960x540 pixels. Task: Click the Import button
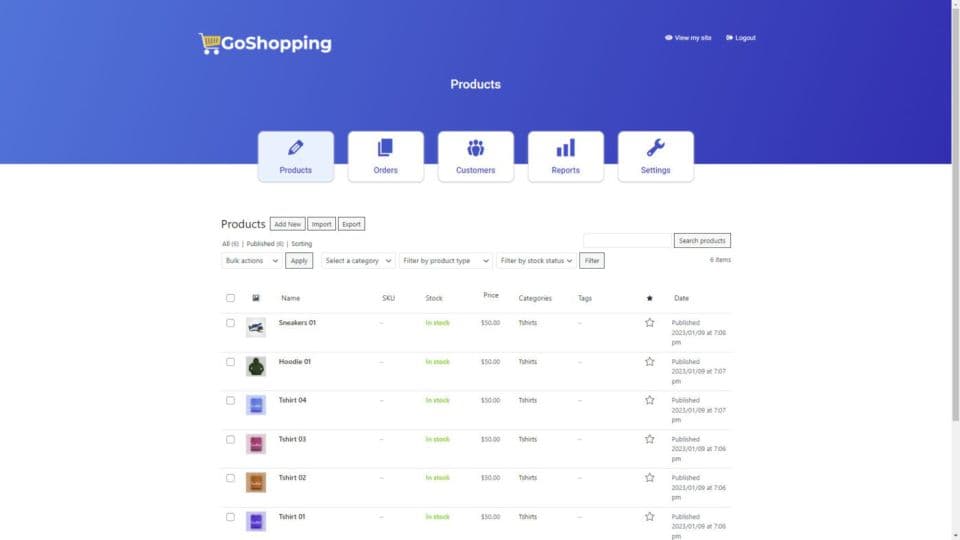tap(321, 224)
